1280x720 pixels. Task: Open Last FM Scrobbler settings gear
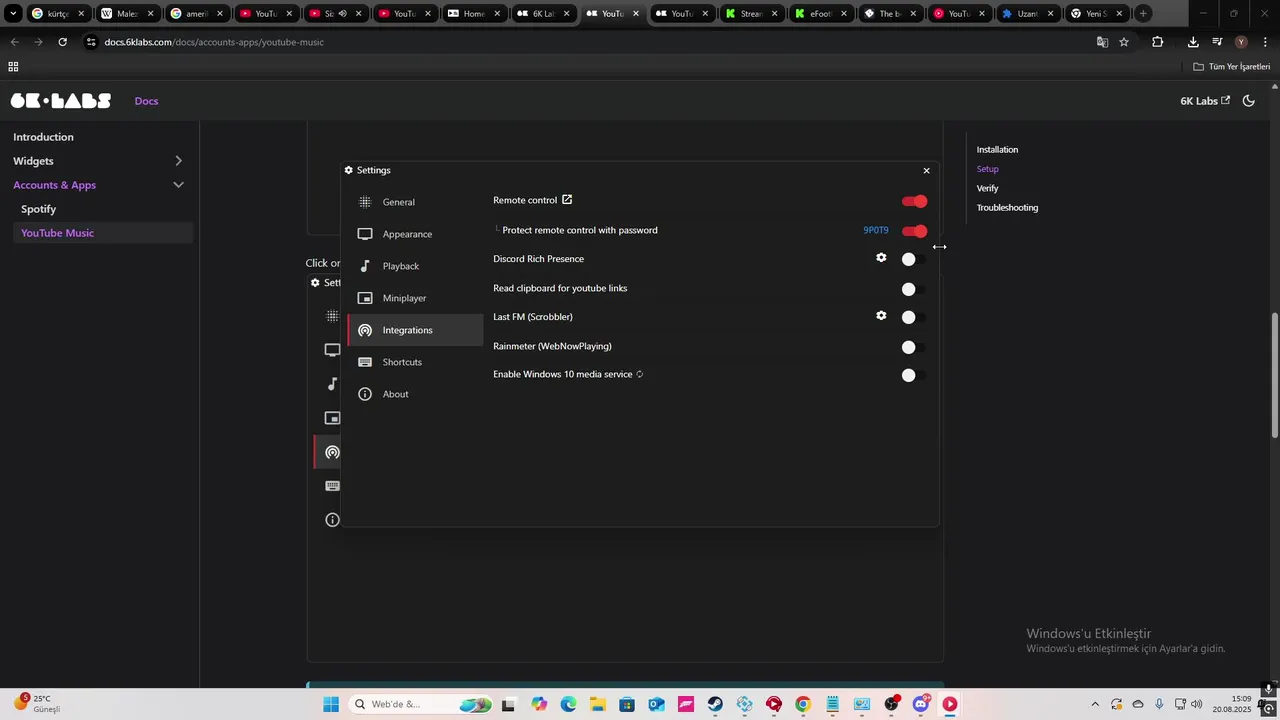(881, 316)
